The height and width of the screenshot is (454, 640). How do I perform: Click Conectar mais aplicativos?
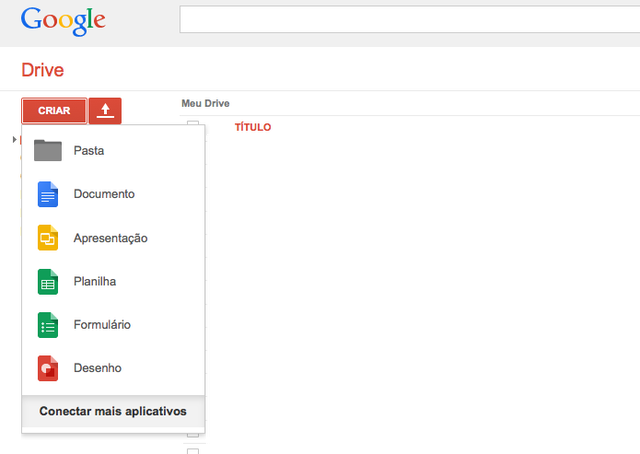pyautogui.click(x=113, y=411)
